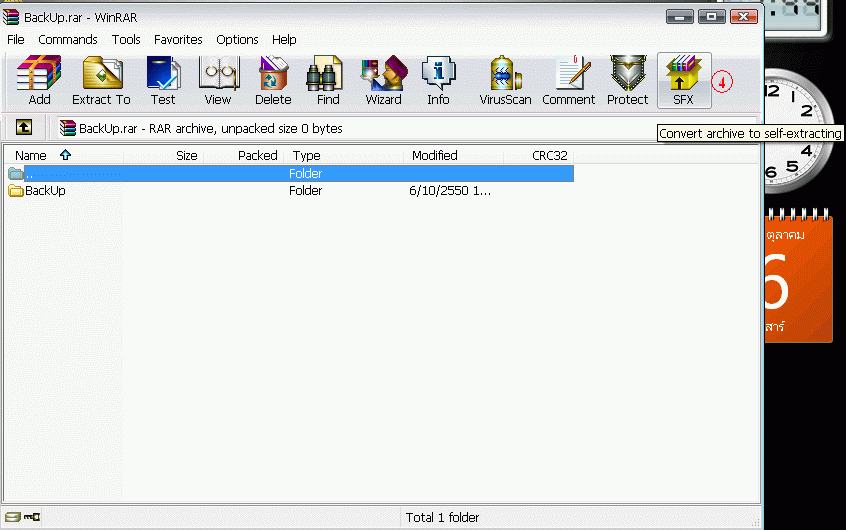Click the Extract To toolbar icon
The height and width of the screenshot is (530, 846).
[101, 81]
